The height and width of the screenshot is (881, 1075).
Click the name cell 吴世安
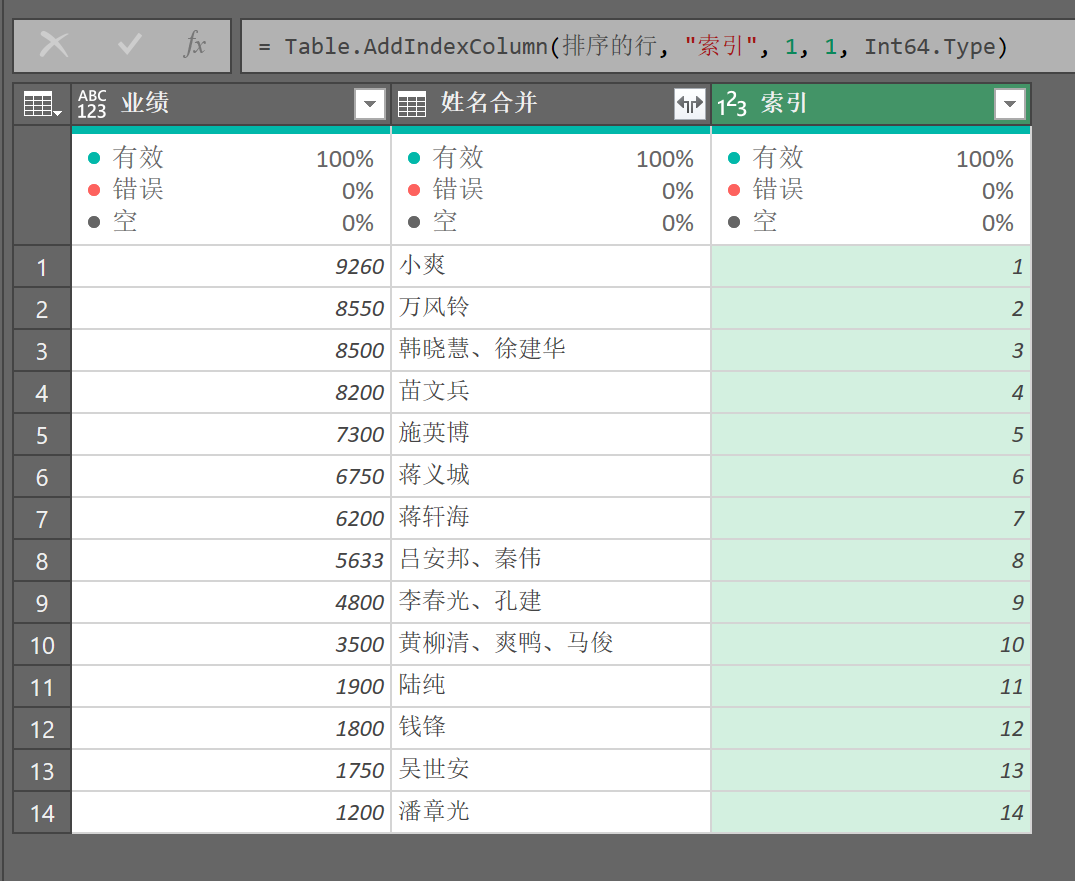[551, 771]
